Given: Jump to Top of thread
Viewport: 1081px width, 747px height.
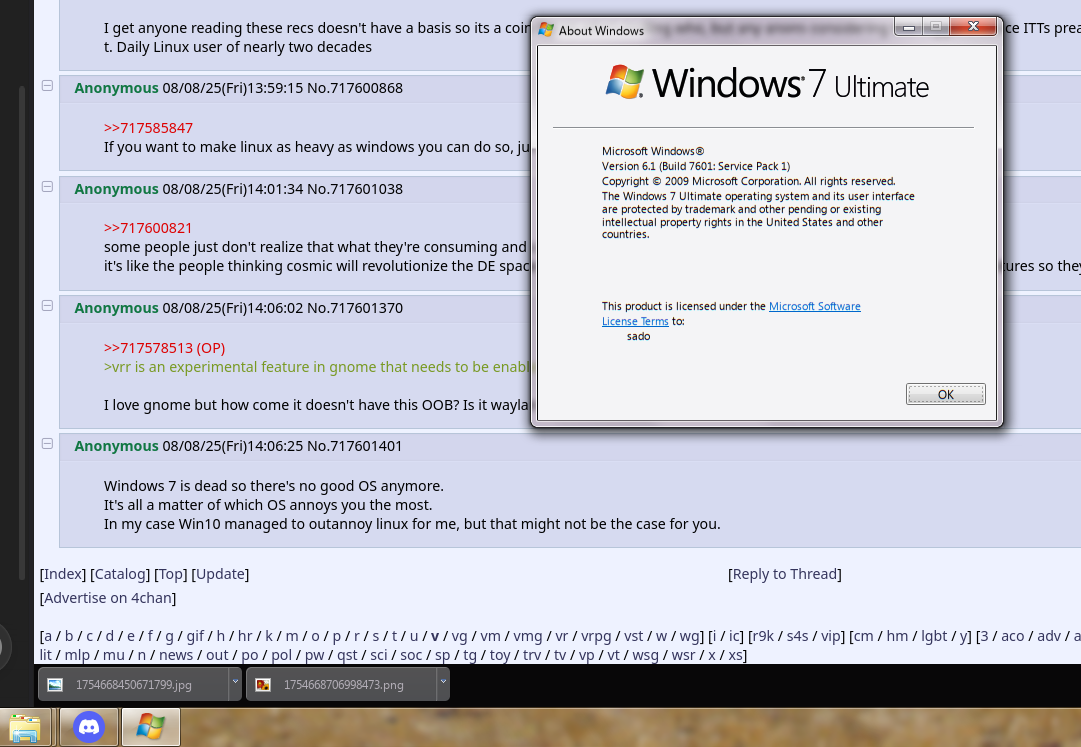Looking at the screenshot, I should (171, 574).
